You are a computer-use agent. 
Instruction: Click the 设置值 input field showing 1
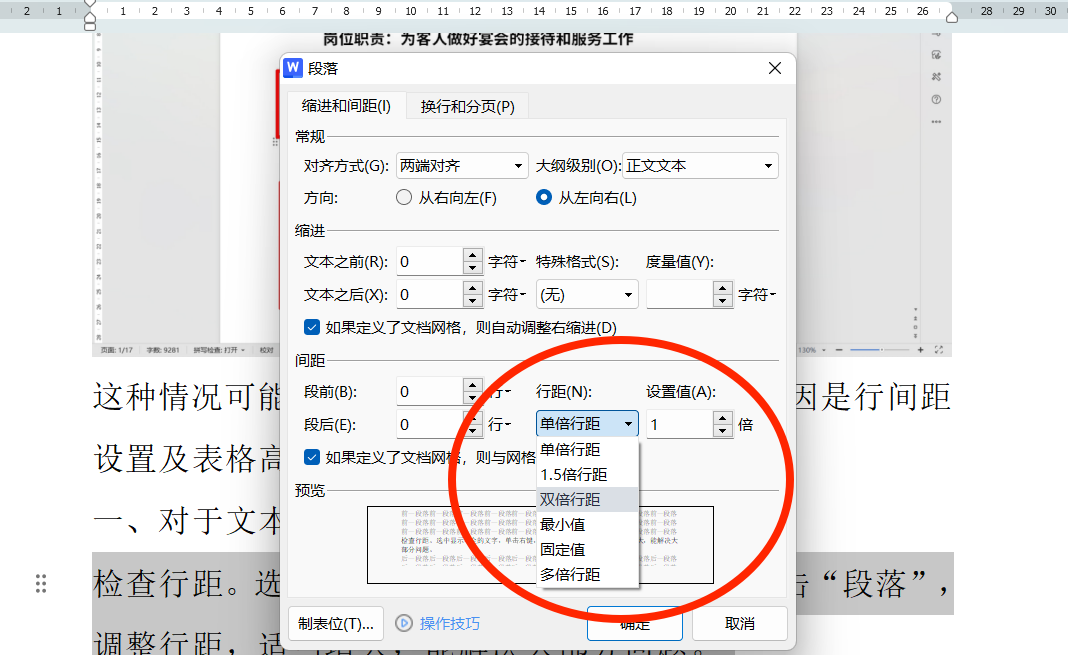pos(680,425)
